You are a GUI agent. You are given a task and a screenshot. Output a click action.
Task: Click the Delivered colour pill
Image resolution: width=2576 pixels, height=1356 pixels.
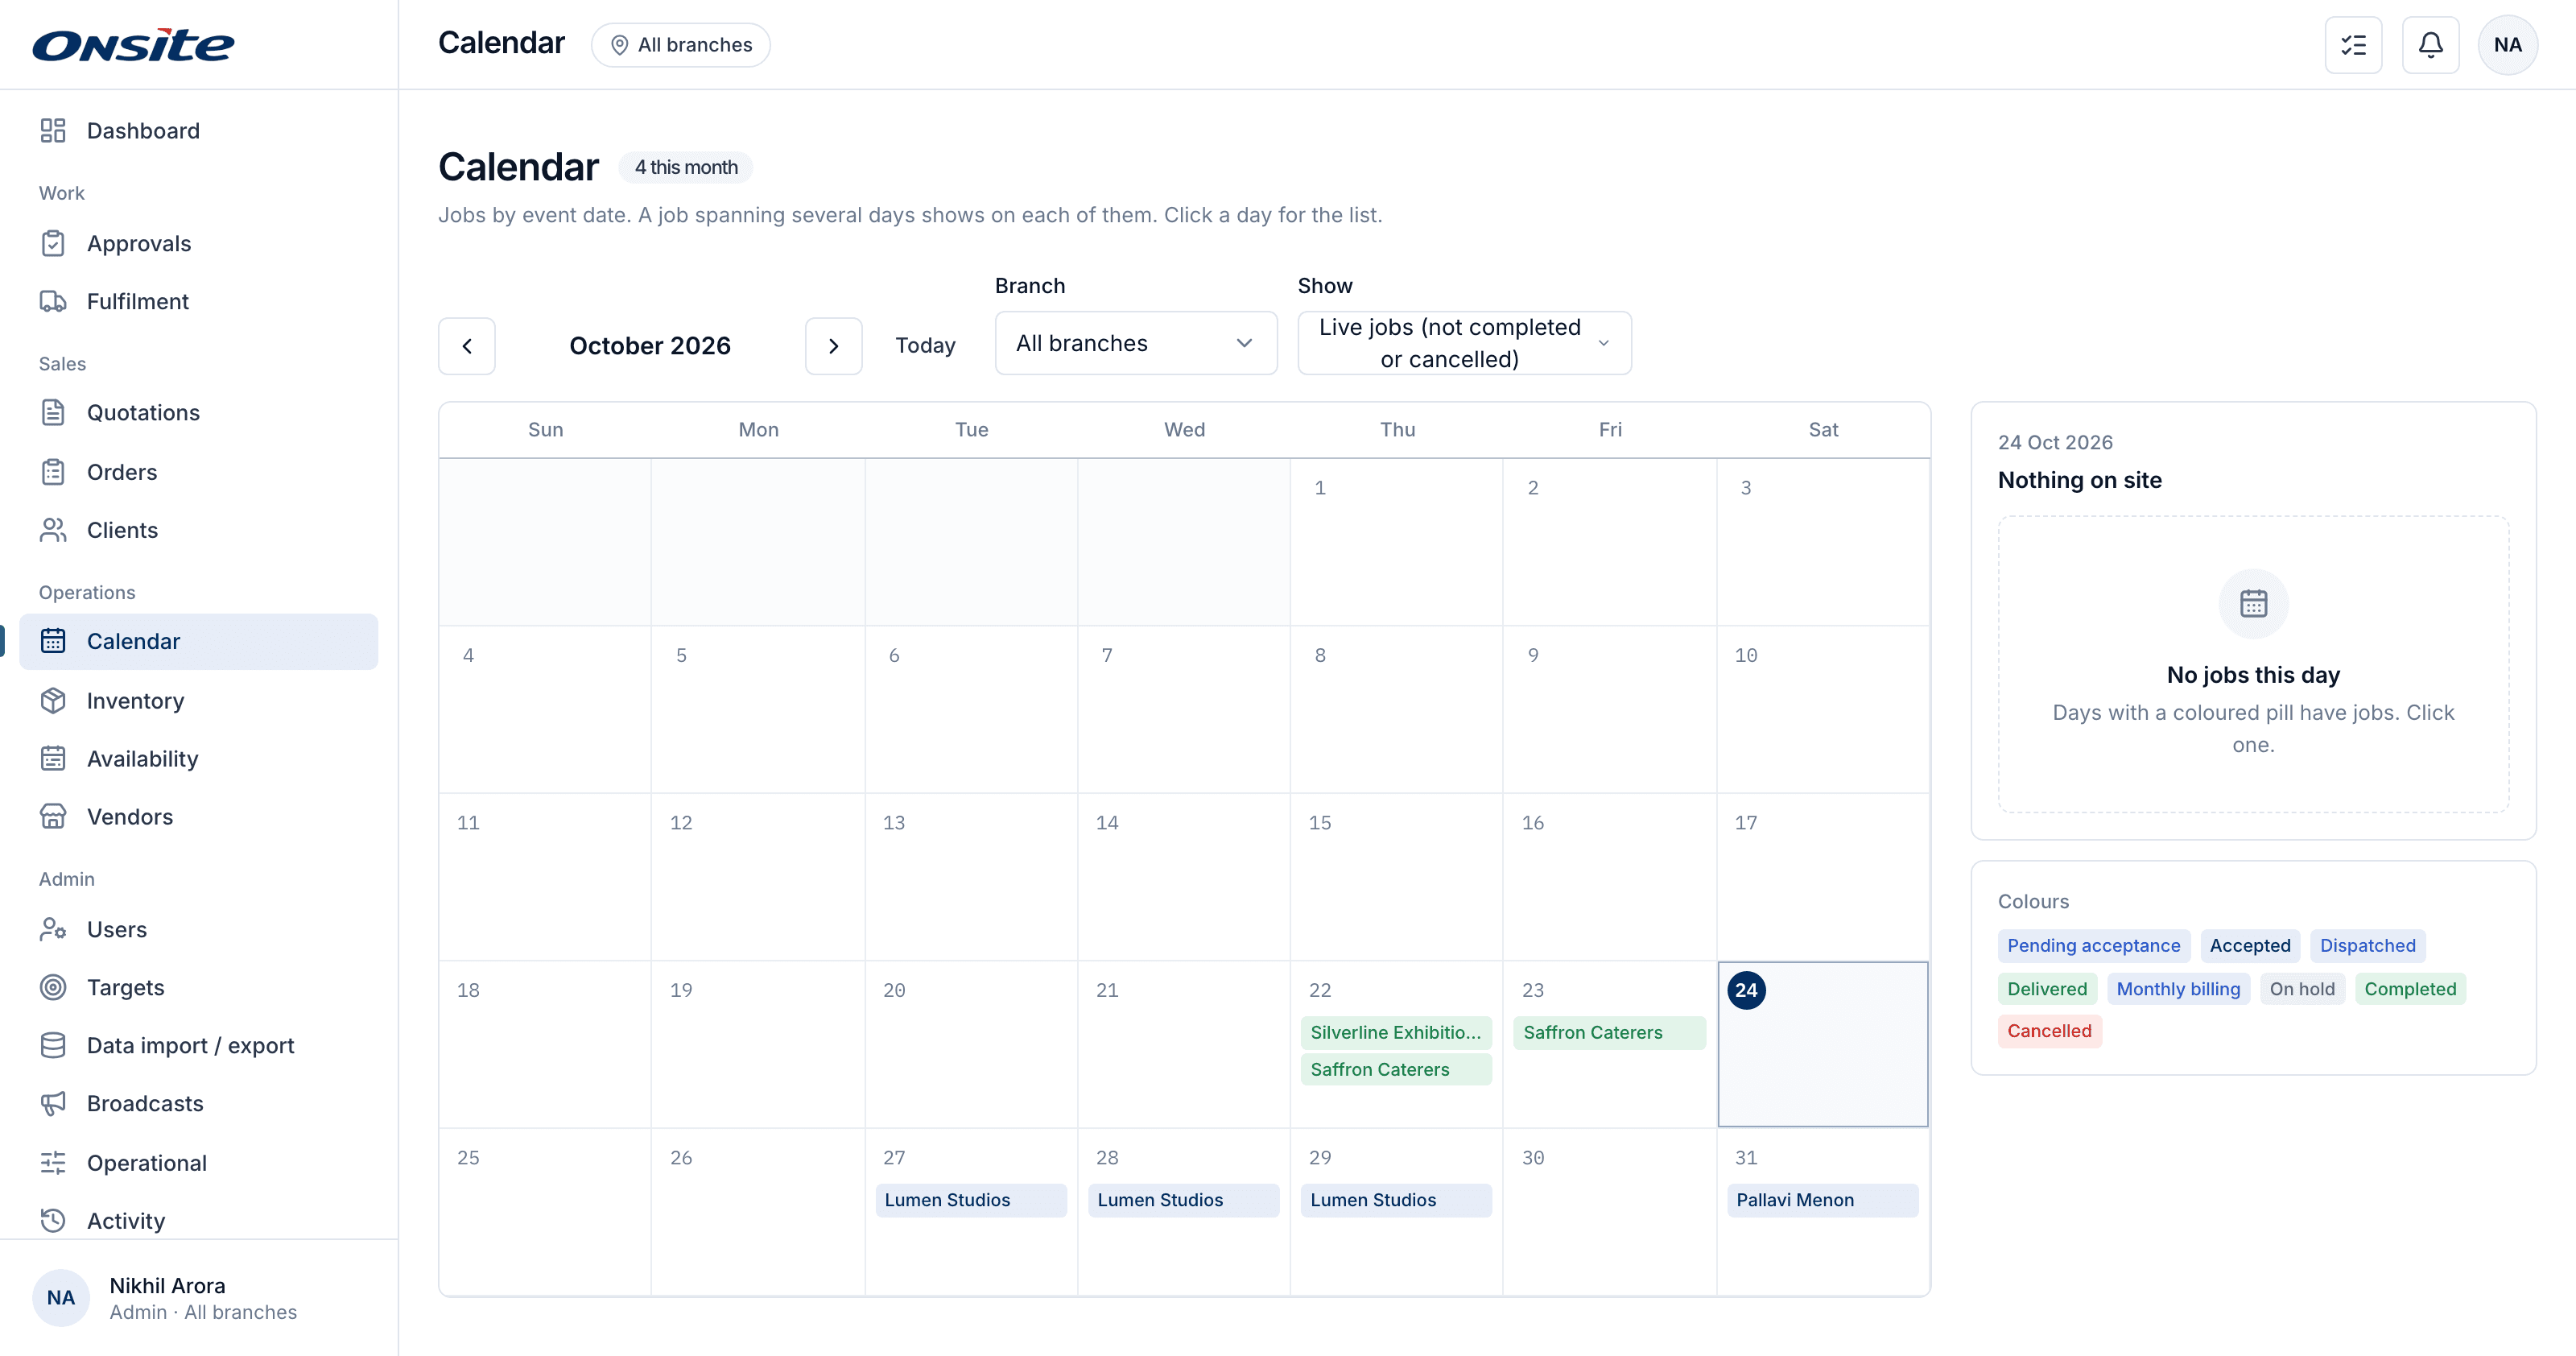click(2047, 989)
